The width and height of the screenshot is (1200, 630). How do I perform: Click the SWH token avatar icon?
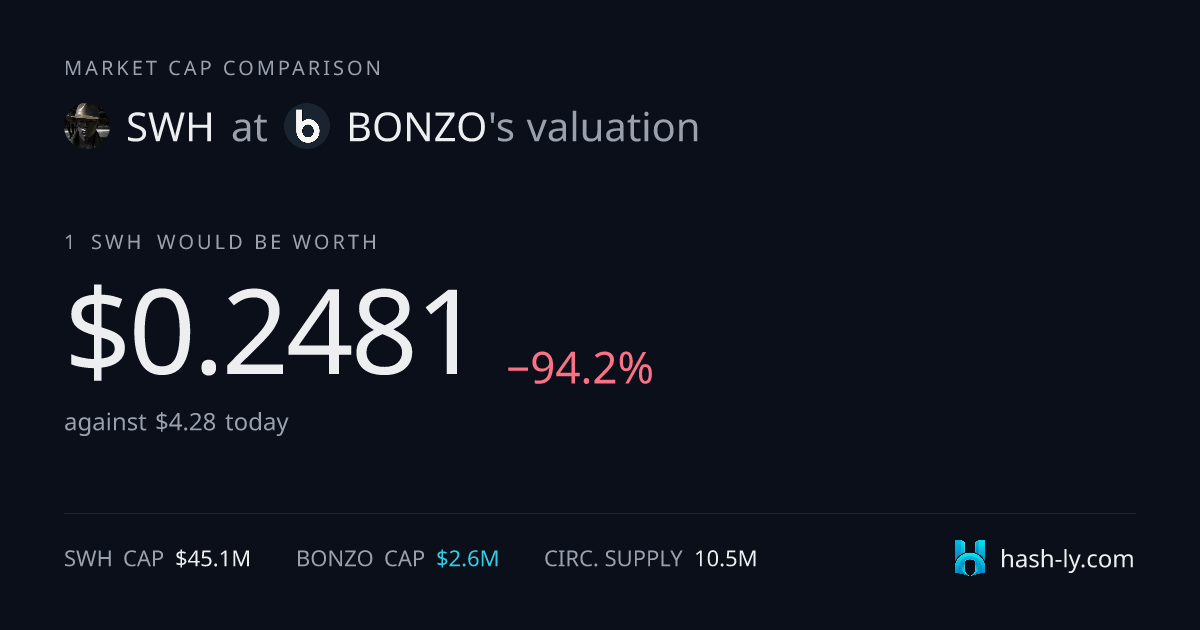(x=87, y=127)
